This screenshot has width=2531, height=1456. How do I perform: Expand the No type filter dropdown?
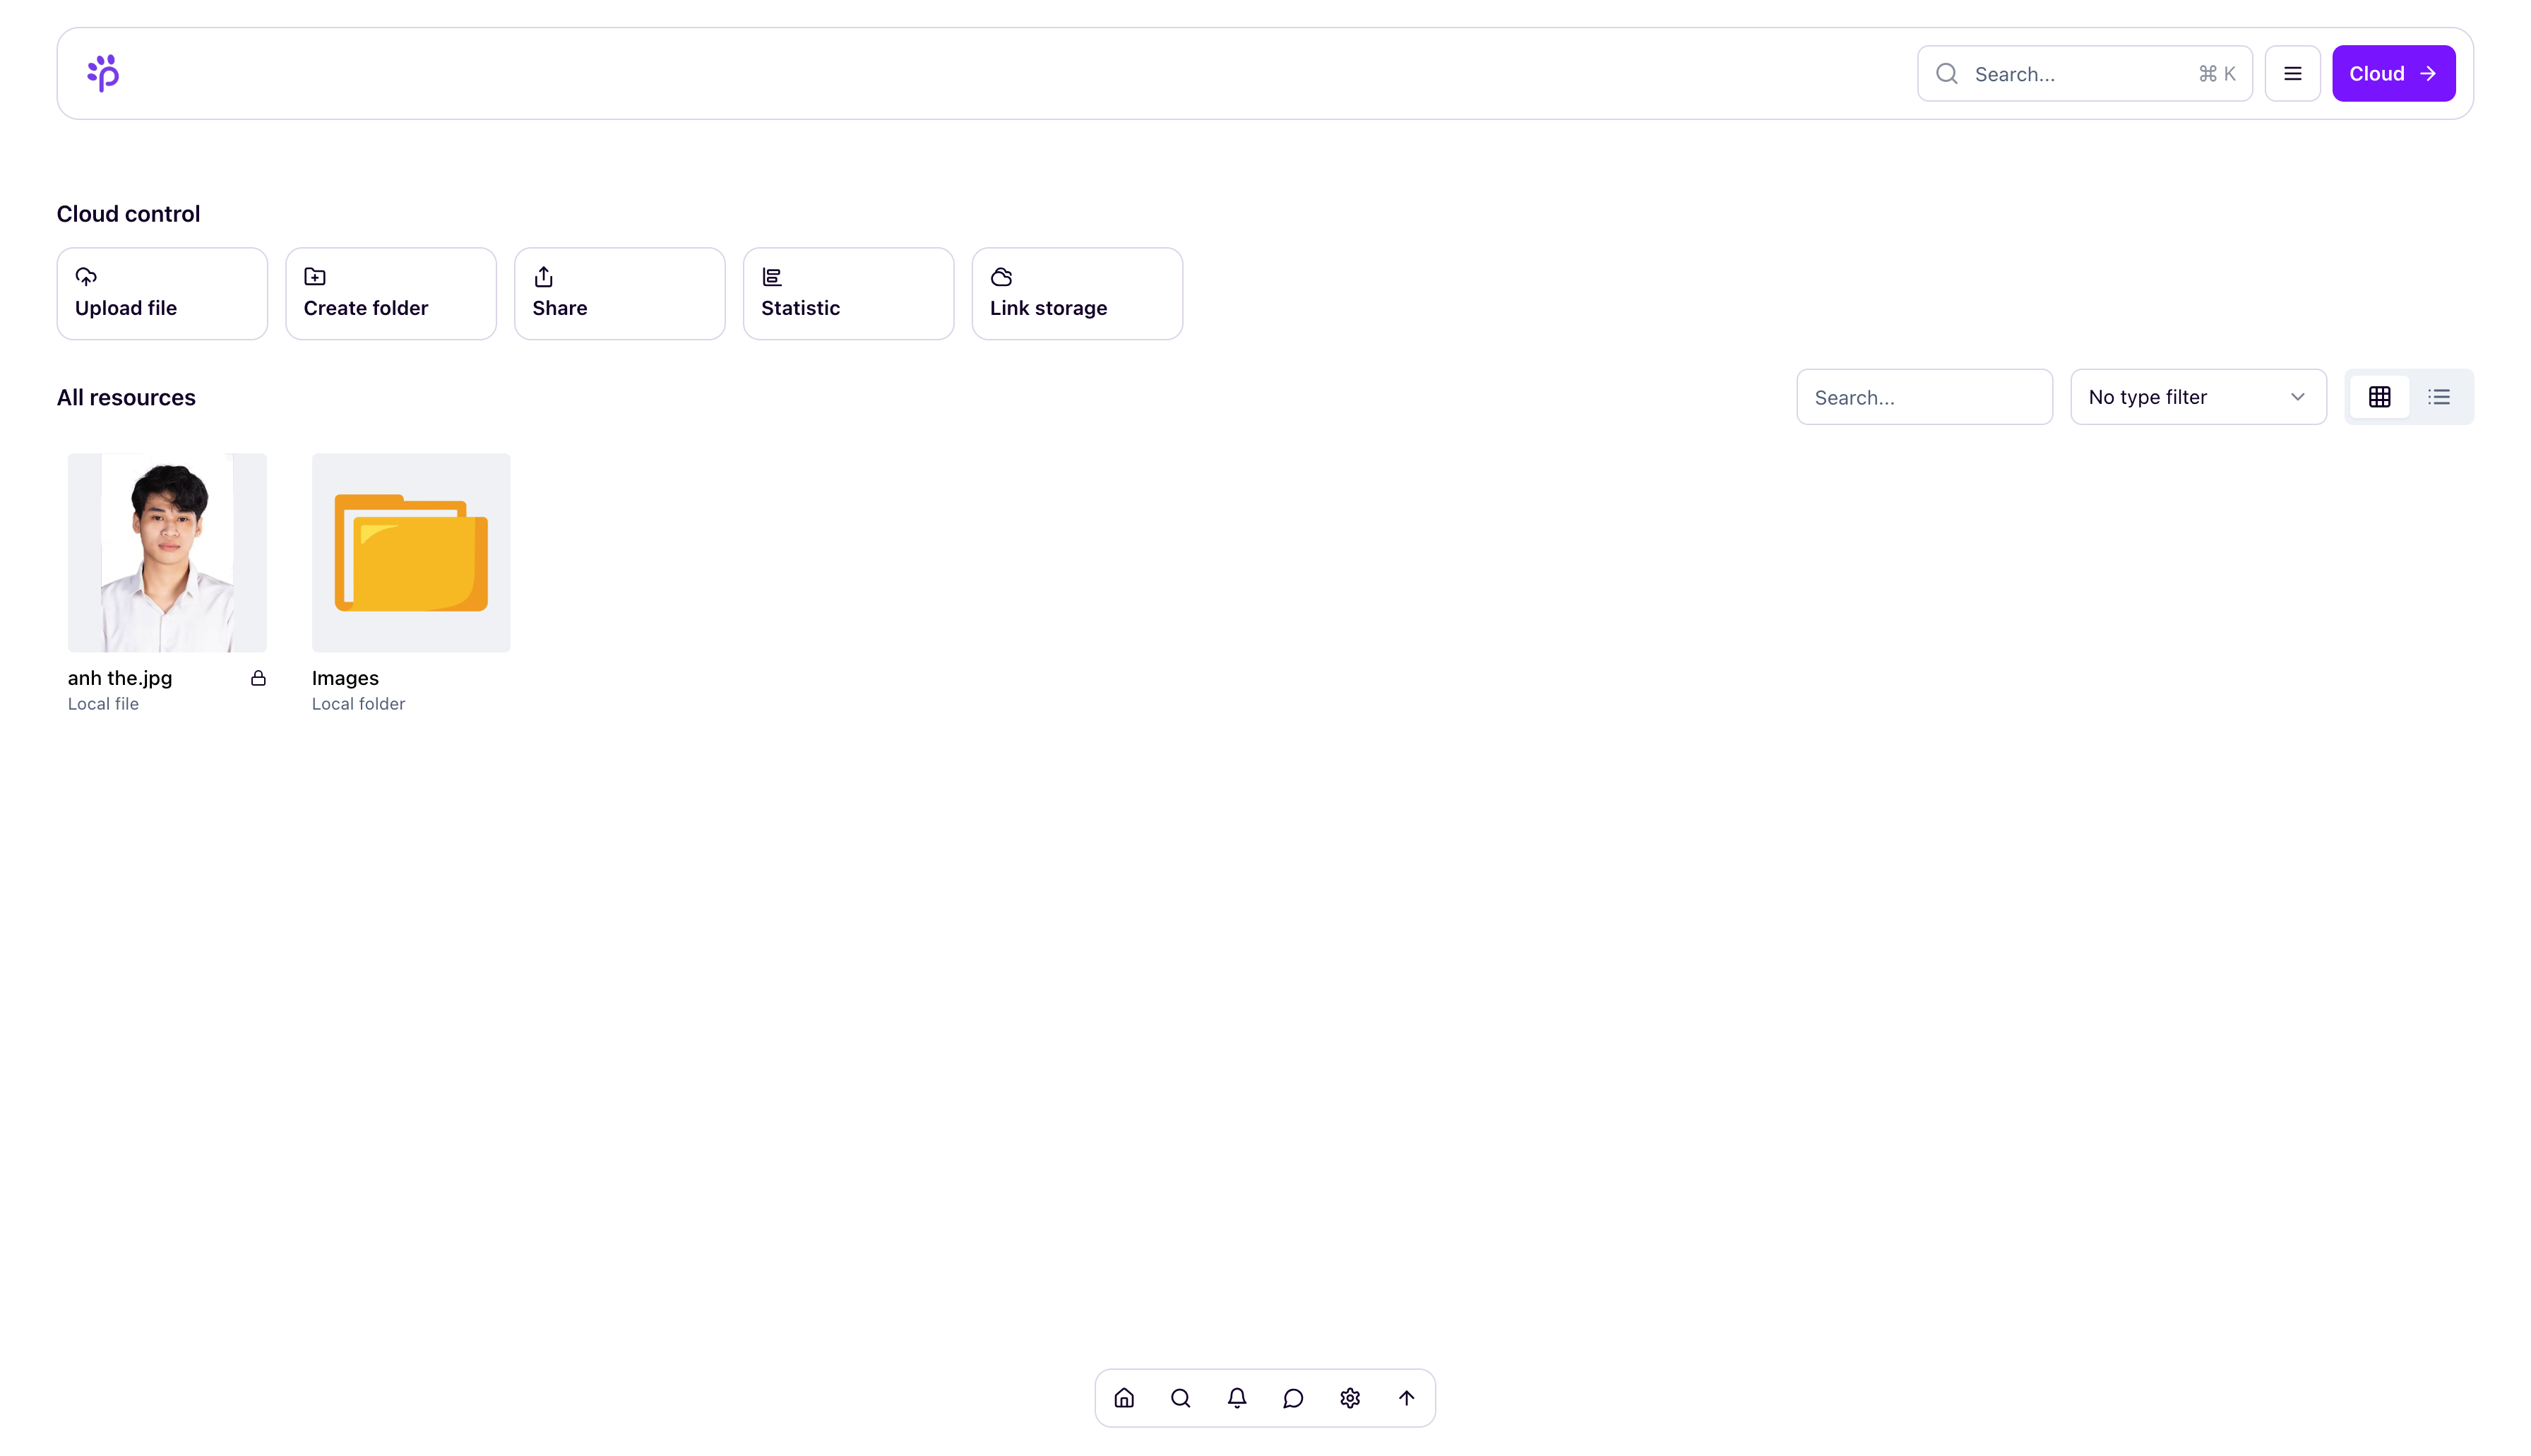[2197, 397]
